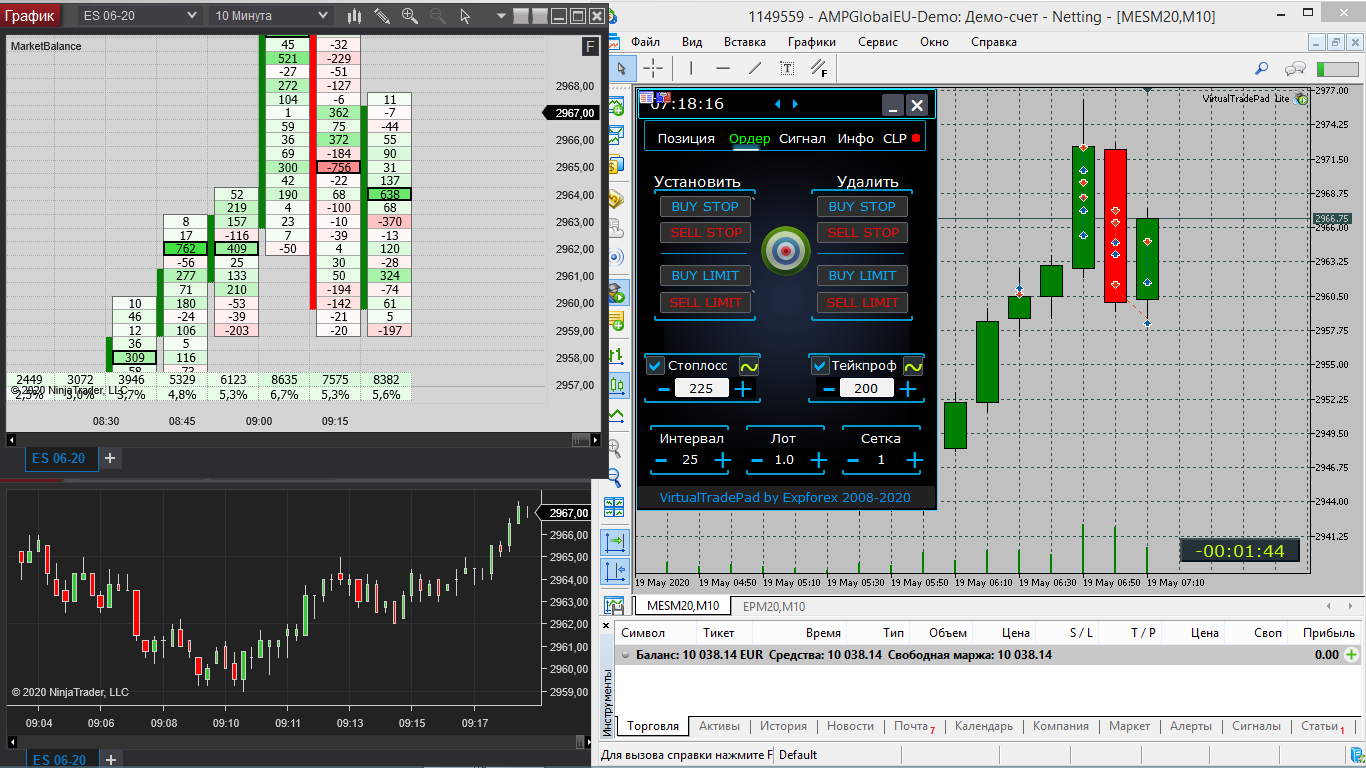The height and width of the screenshot is (768, 1366).
Task: Toggle the Takeprofit wave mode icon
Action: pyautogui.click(x=914, y=366)
